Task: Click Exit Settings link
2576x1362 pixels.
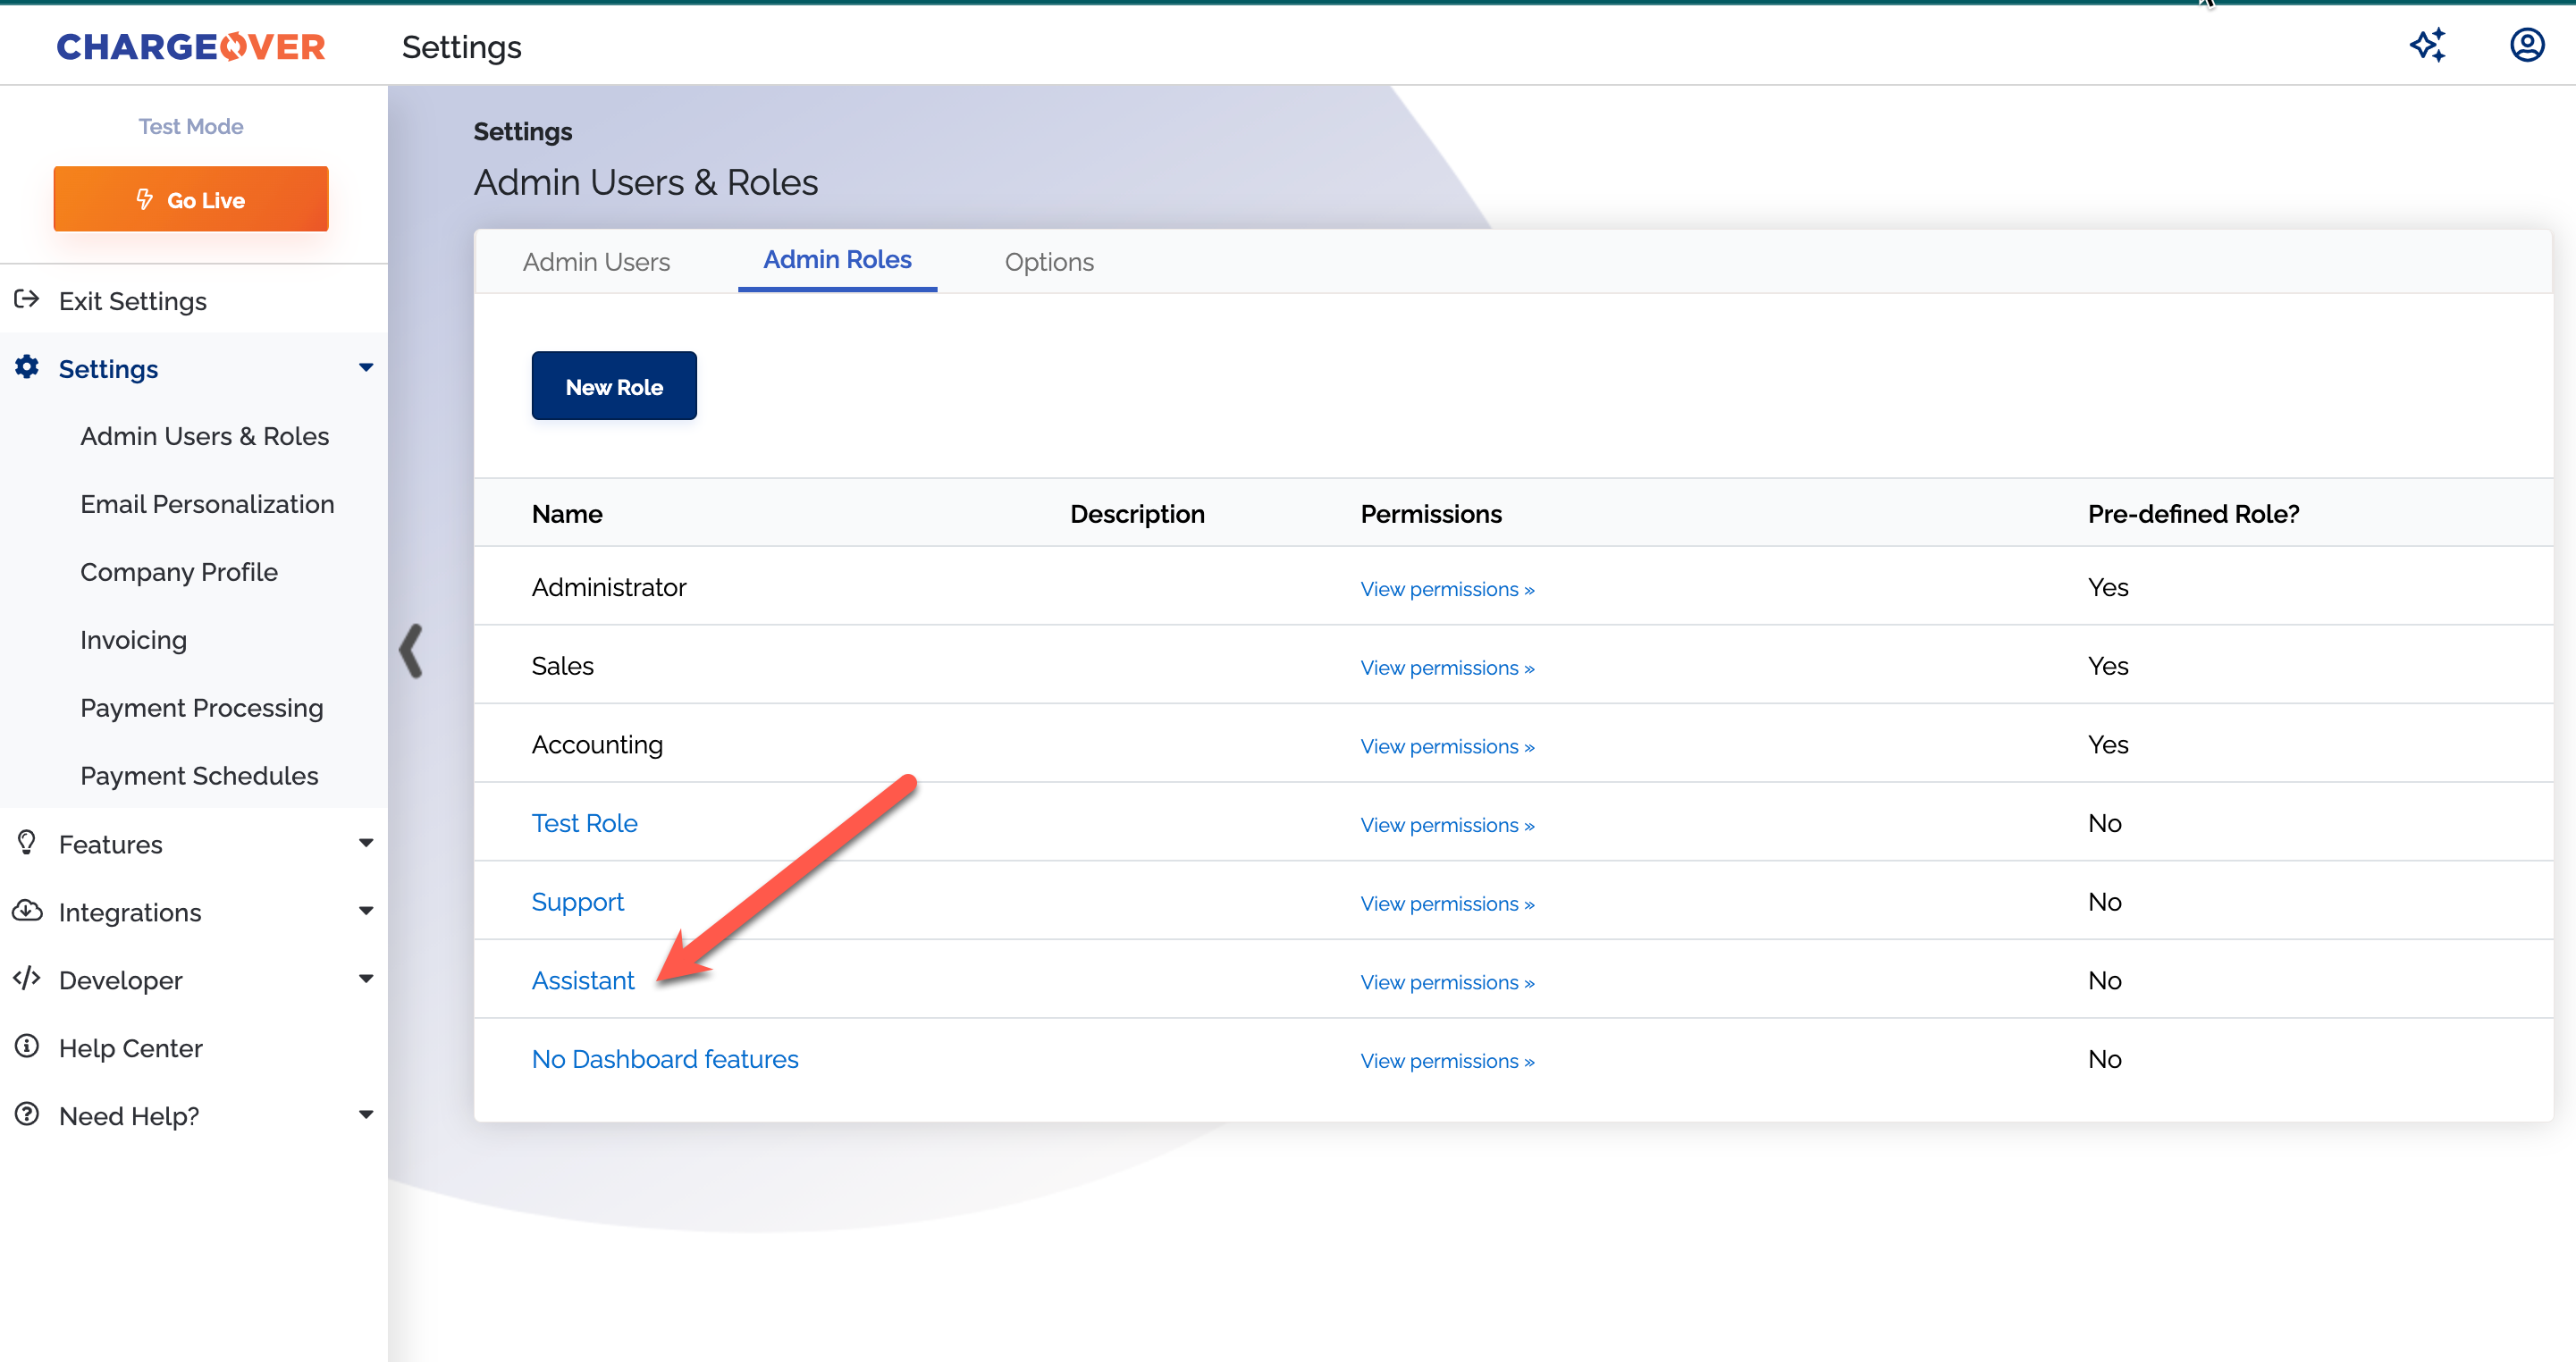Action: [133, 301]
